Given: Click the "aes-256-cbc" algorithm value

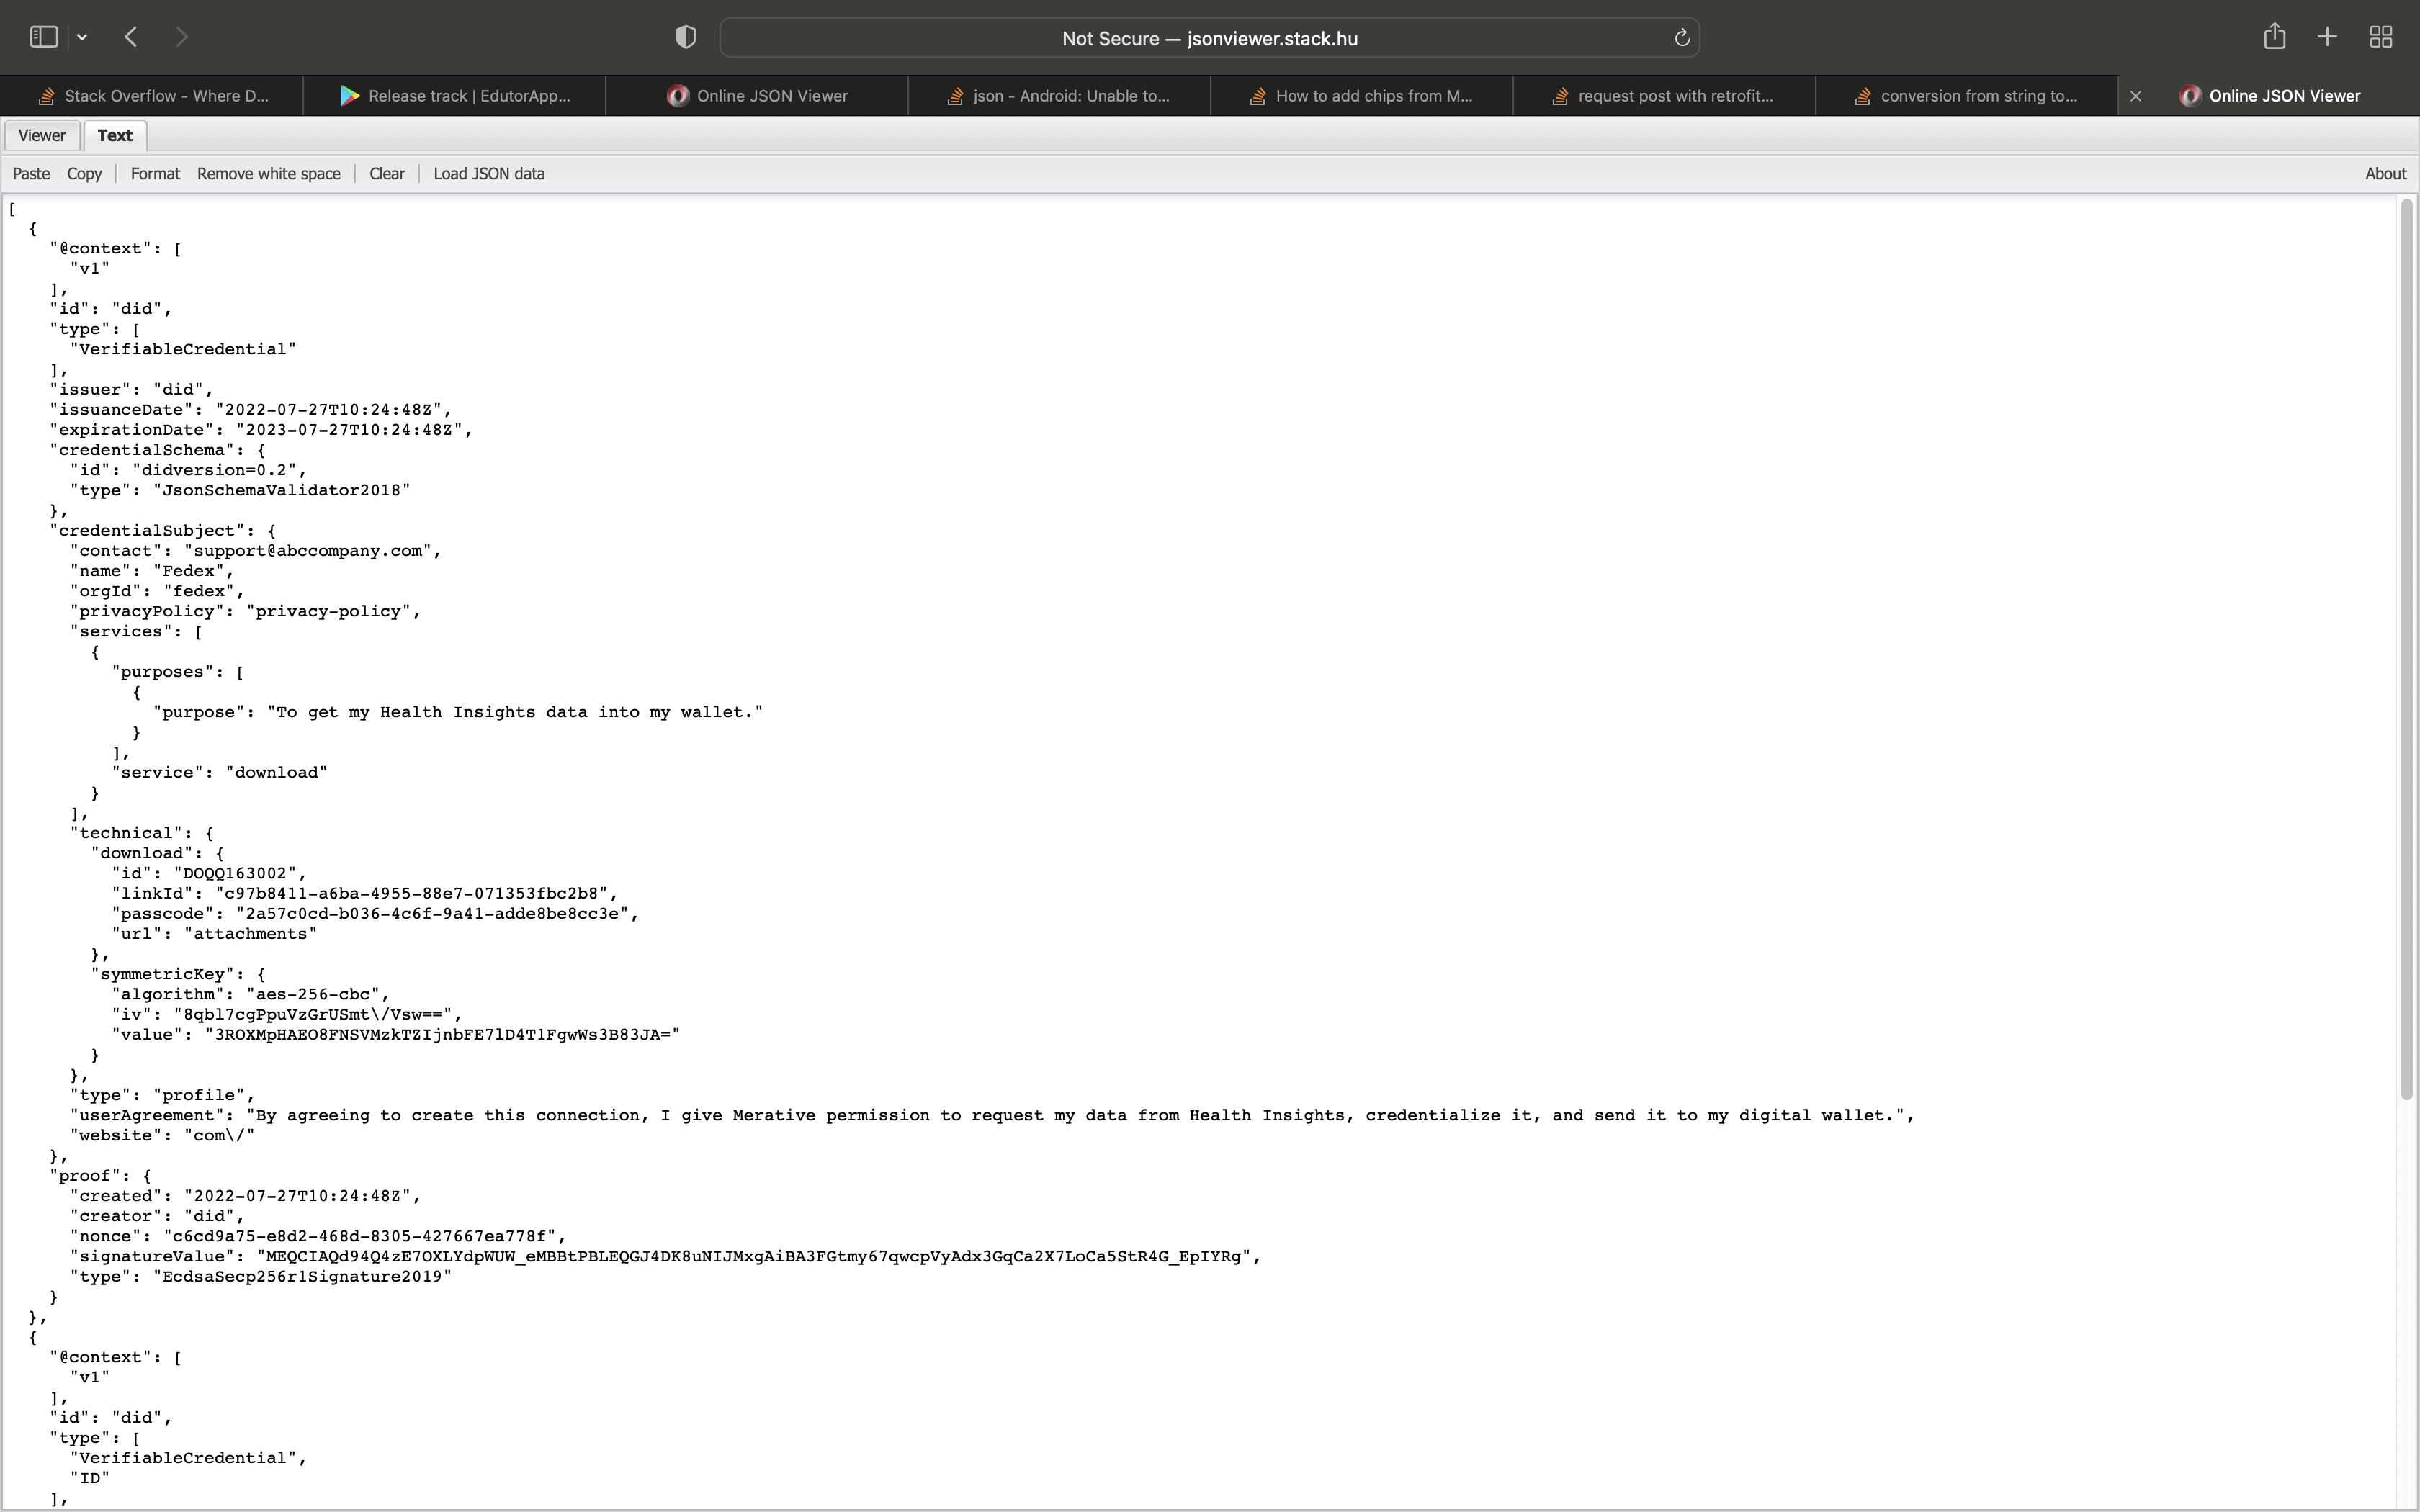Looking at the screenshot, I should [313, 994].
